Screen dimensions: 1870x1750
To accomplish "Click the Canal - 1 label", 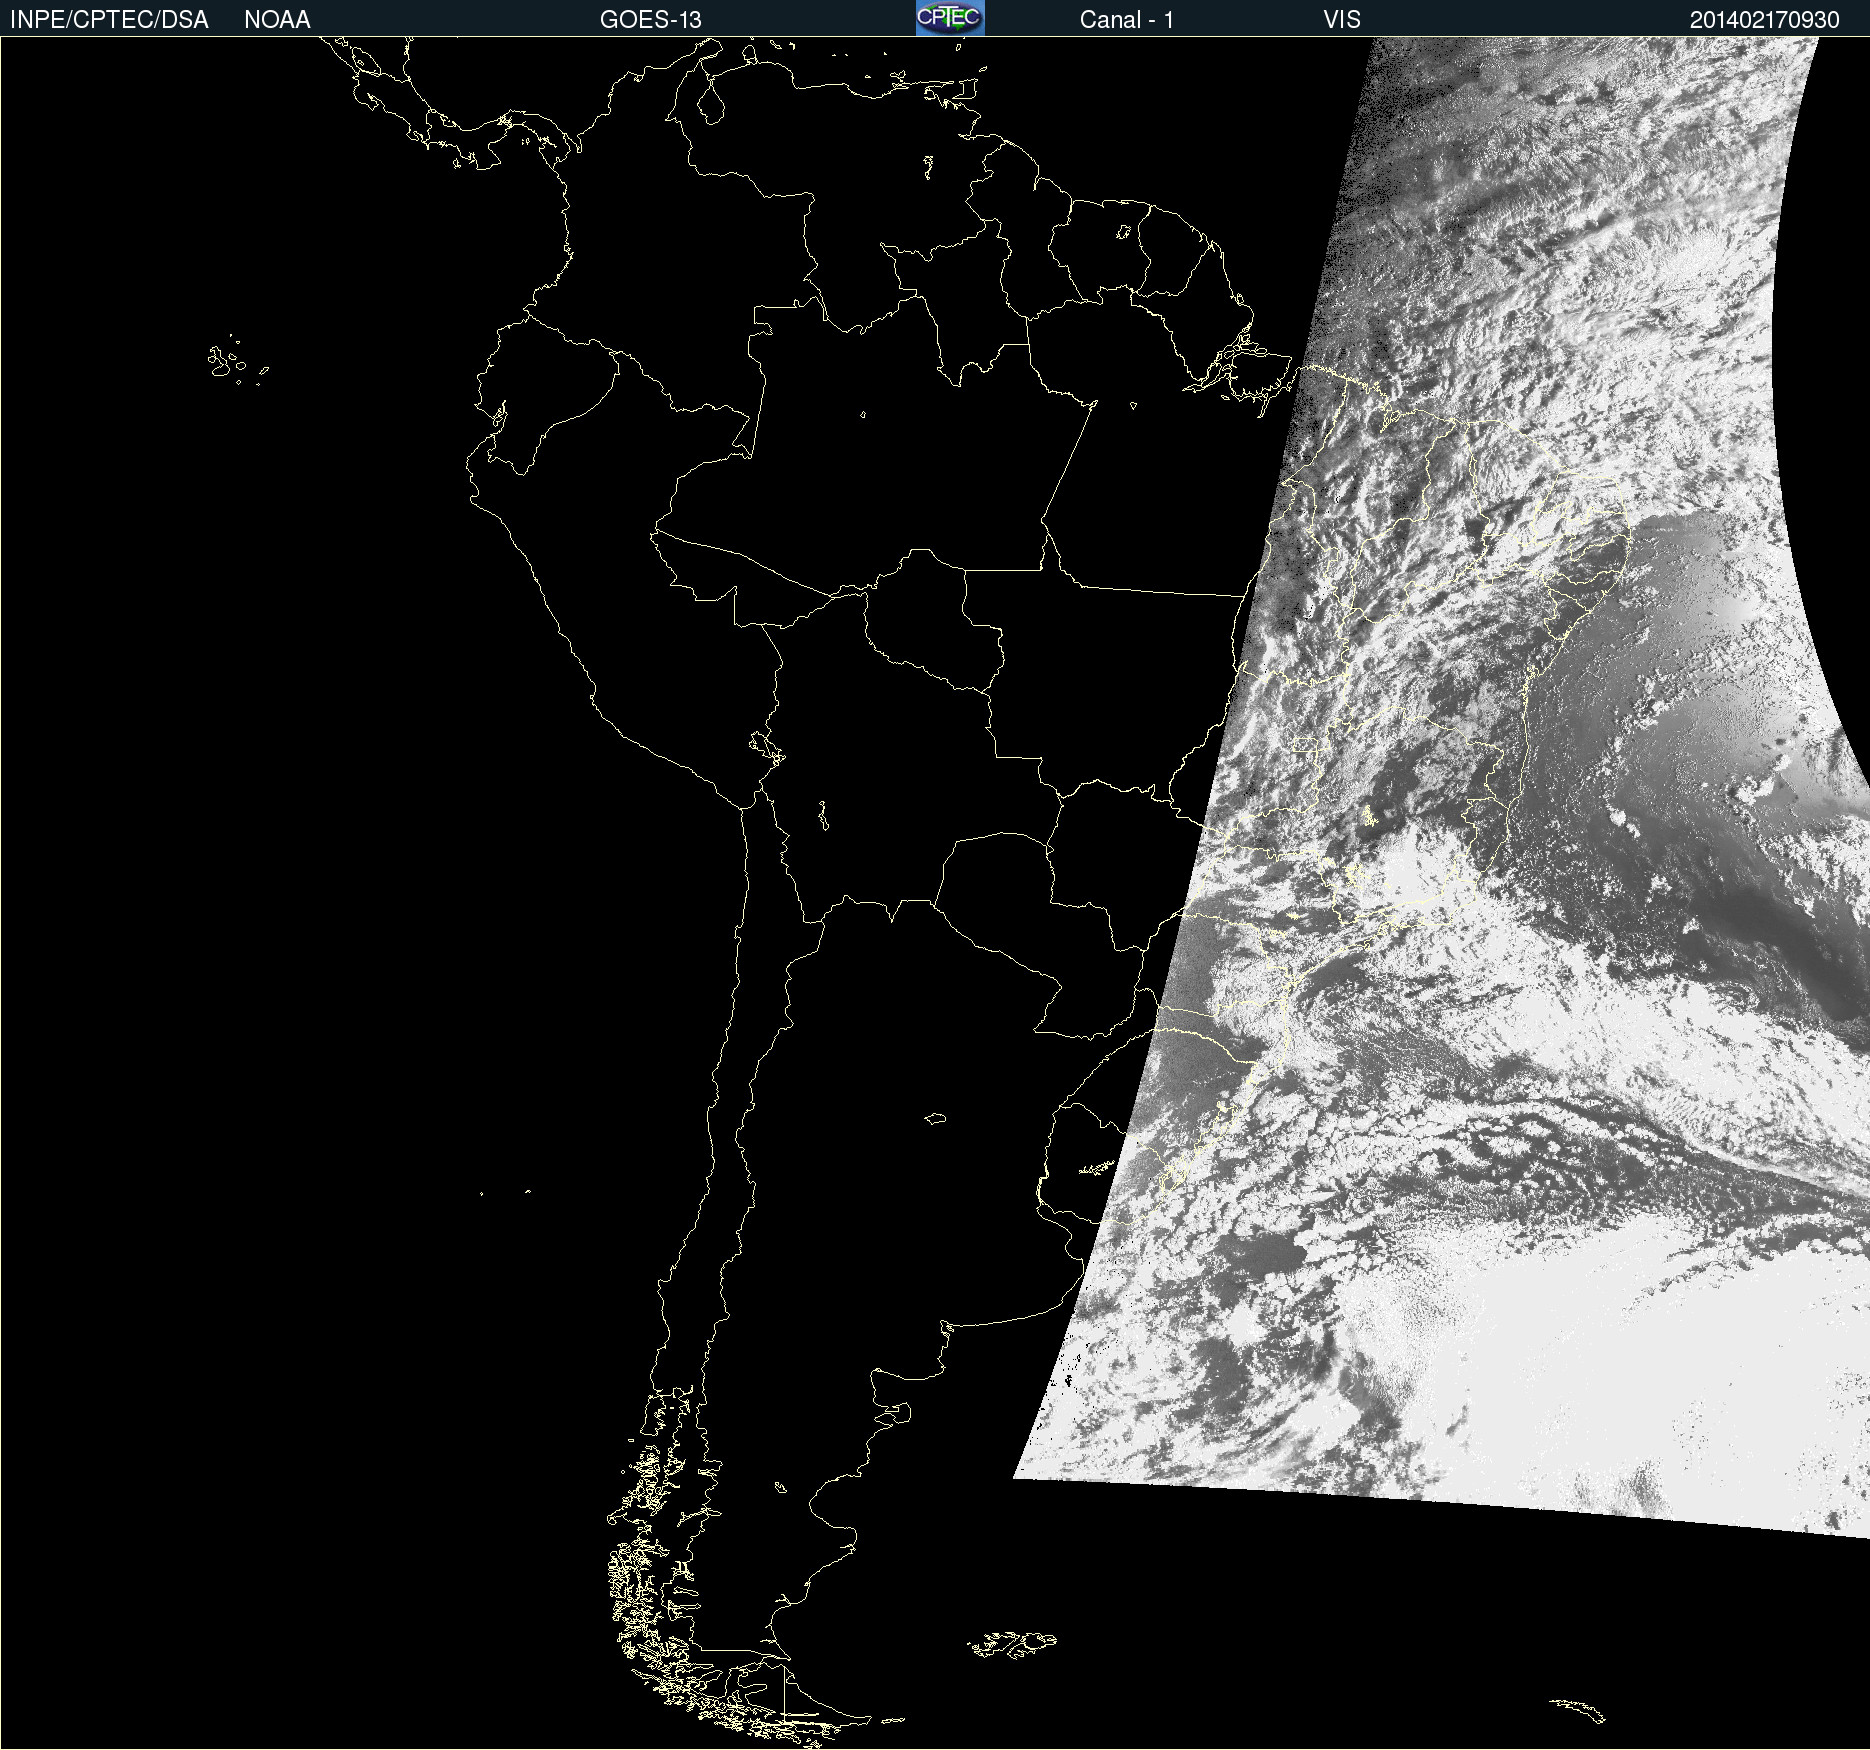I will click(1126, 20).
